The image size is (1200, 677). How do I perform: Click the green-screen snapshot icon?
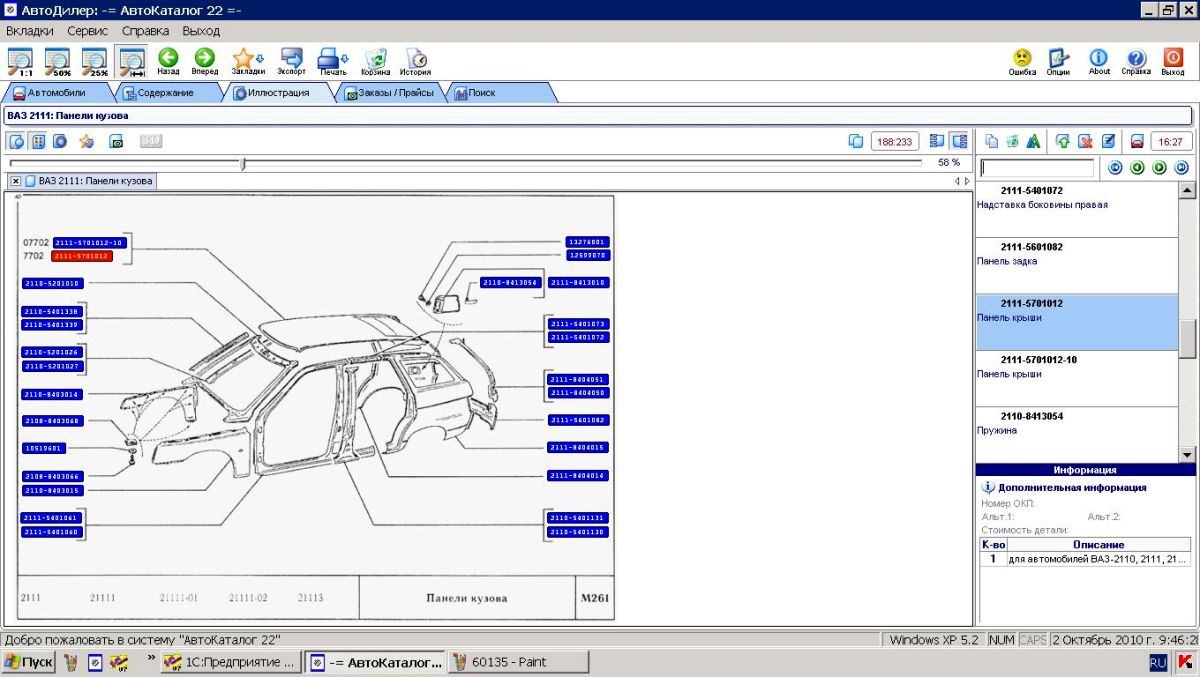(116, 141)
